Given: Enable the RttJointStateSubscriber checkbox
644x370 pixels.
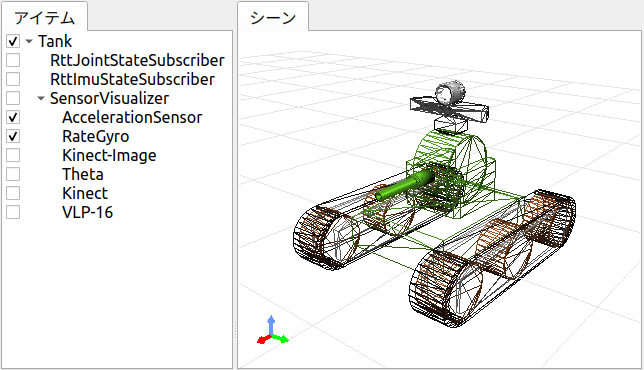Looking at the screenshot, I should point(13,60).
